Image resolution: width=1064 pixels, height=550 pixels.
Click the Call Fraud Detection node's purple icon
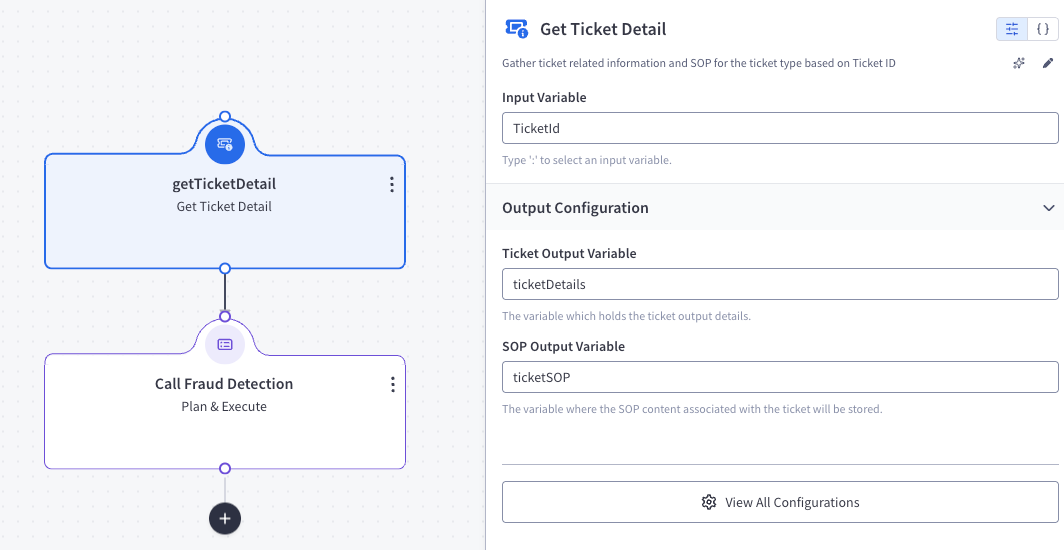(x=225, y=345)
